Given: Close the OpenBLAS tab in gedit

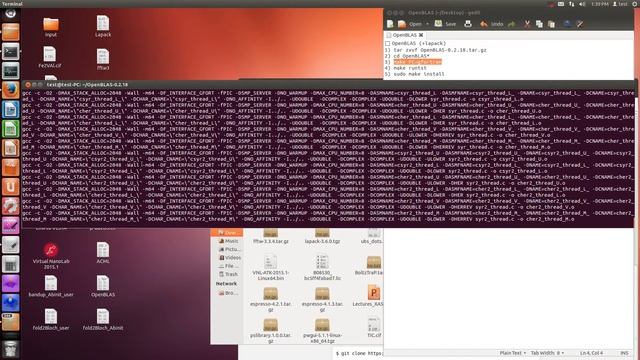Looking at the screenshot, I should pyautogui.click(x=421, y=35).
